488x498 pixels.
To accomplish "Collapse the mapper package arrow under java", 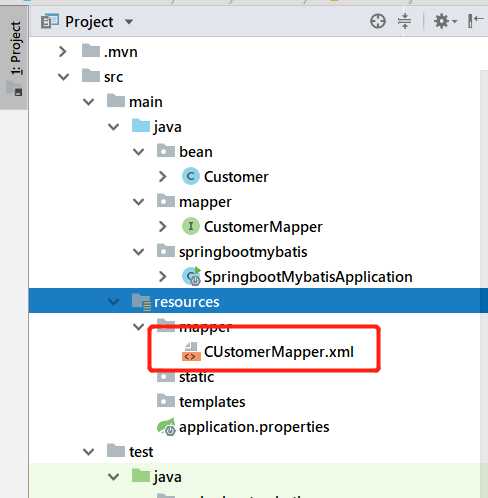I will (138, 202).
